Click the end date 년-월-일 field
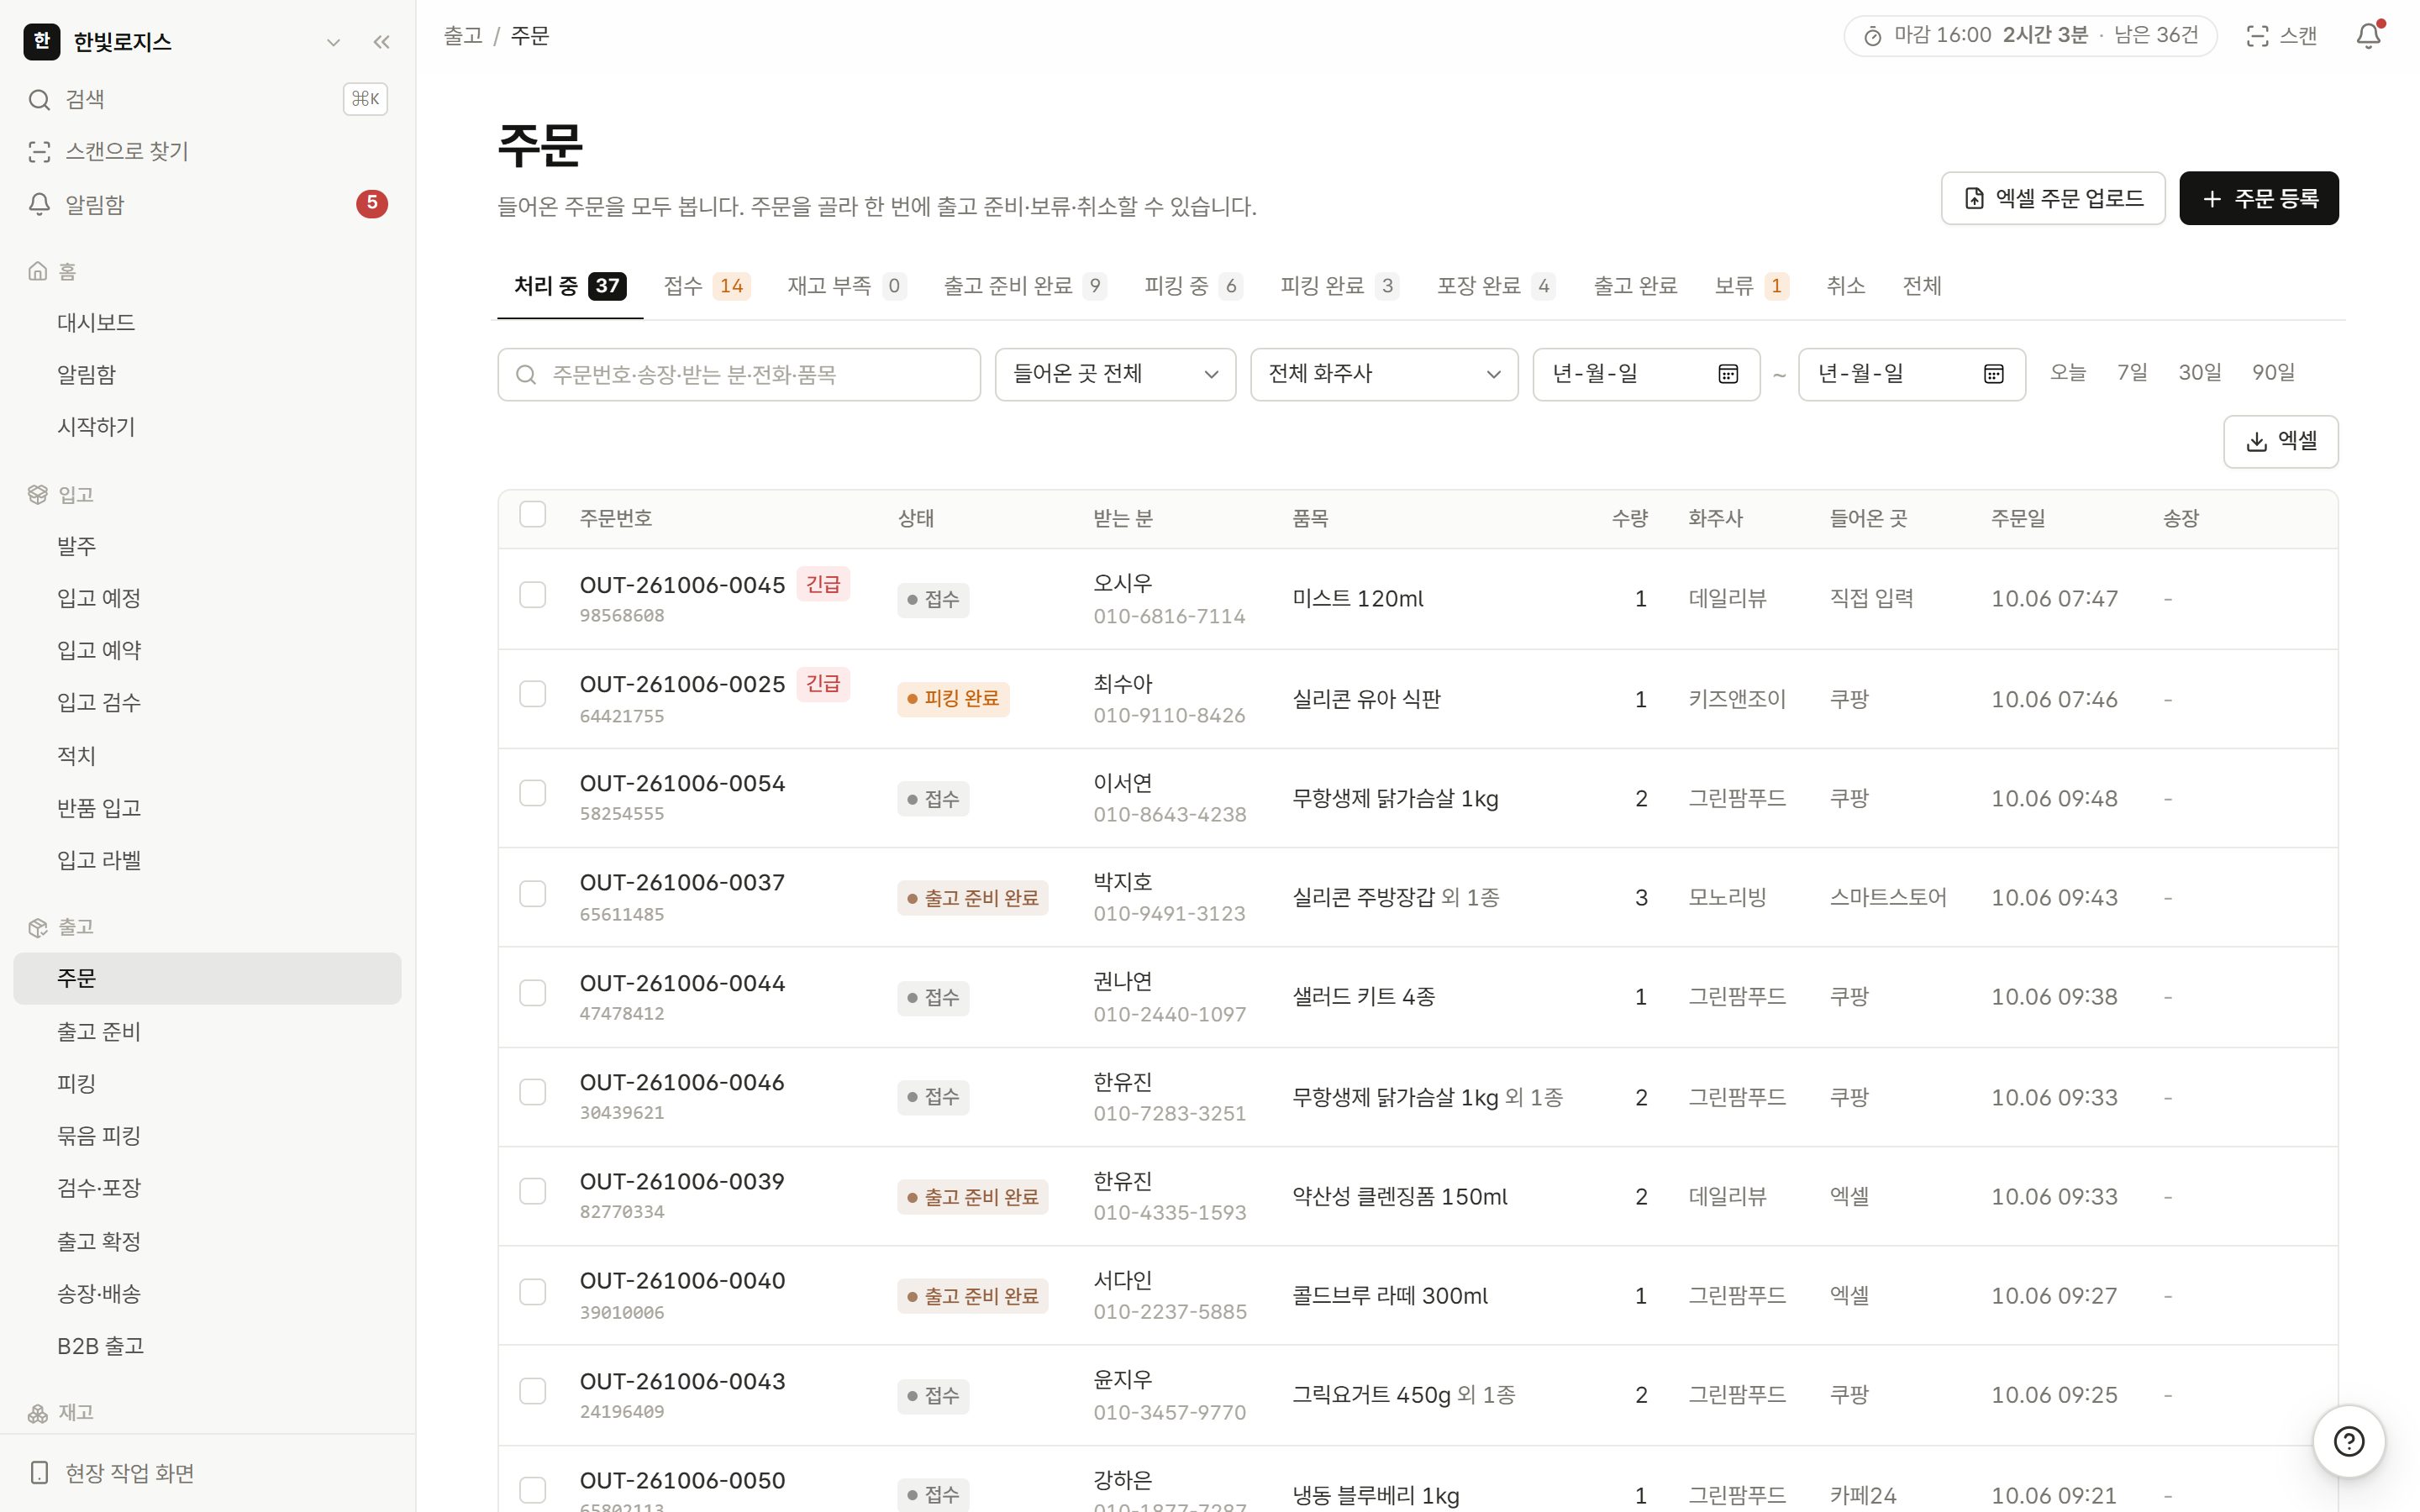 point(1911,374)
